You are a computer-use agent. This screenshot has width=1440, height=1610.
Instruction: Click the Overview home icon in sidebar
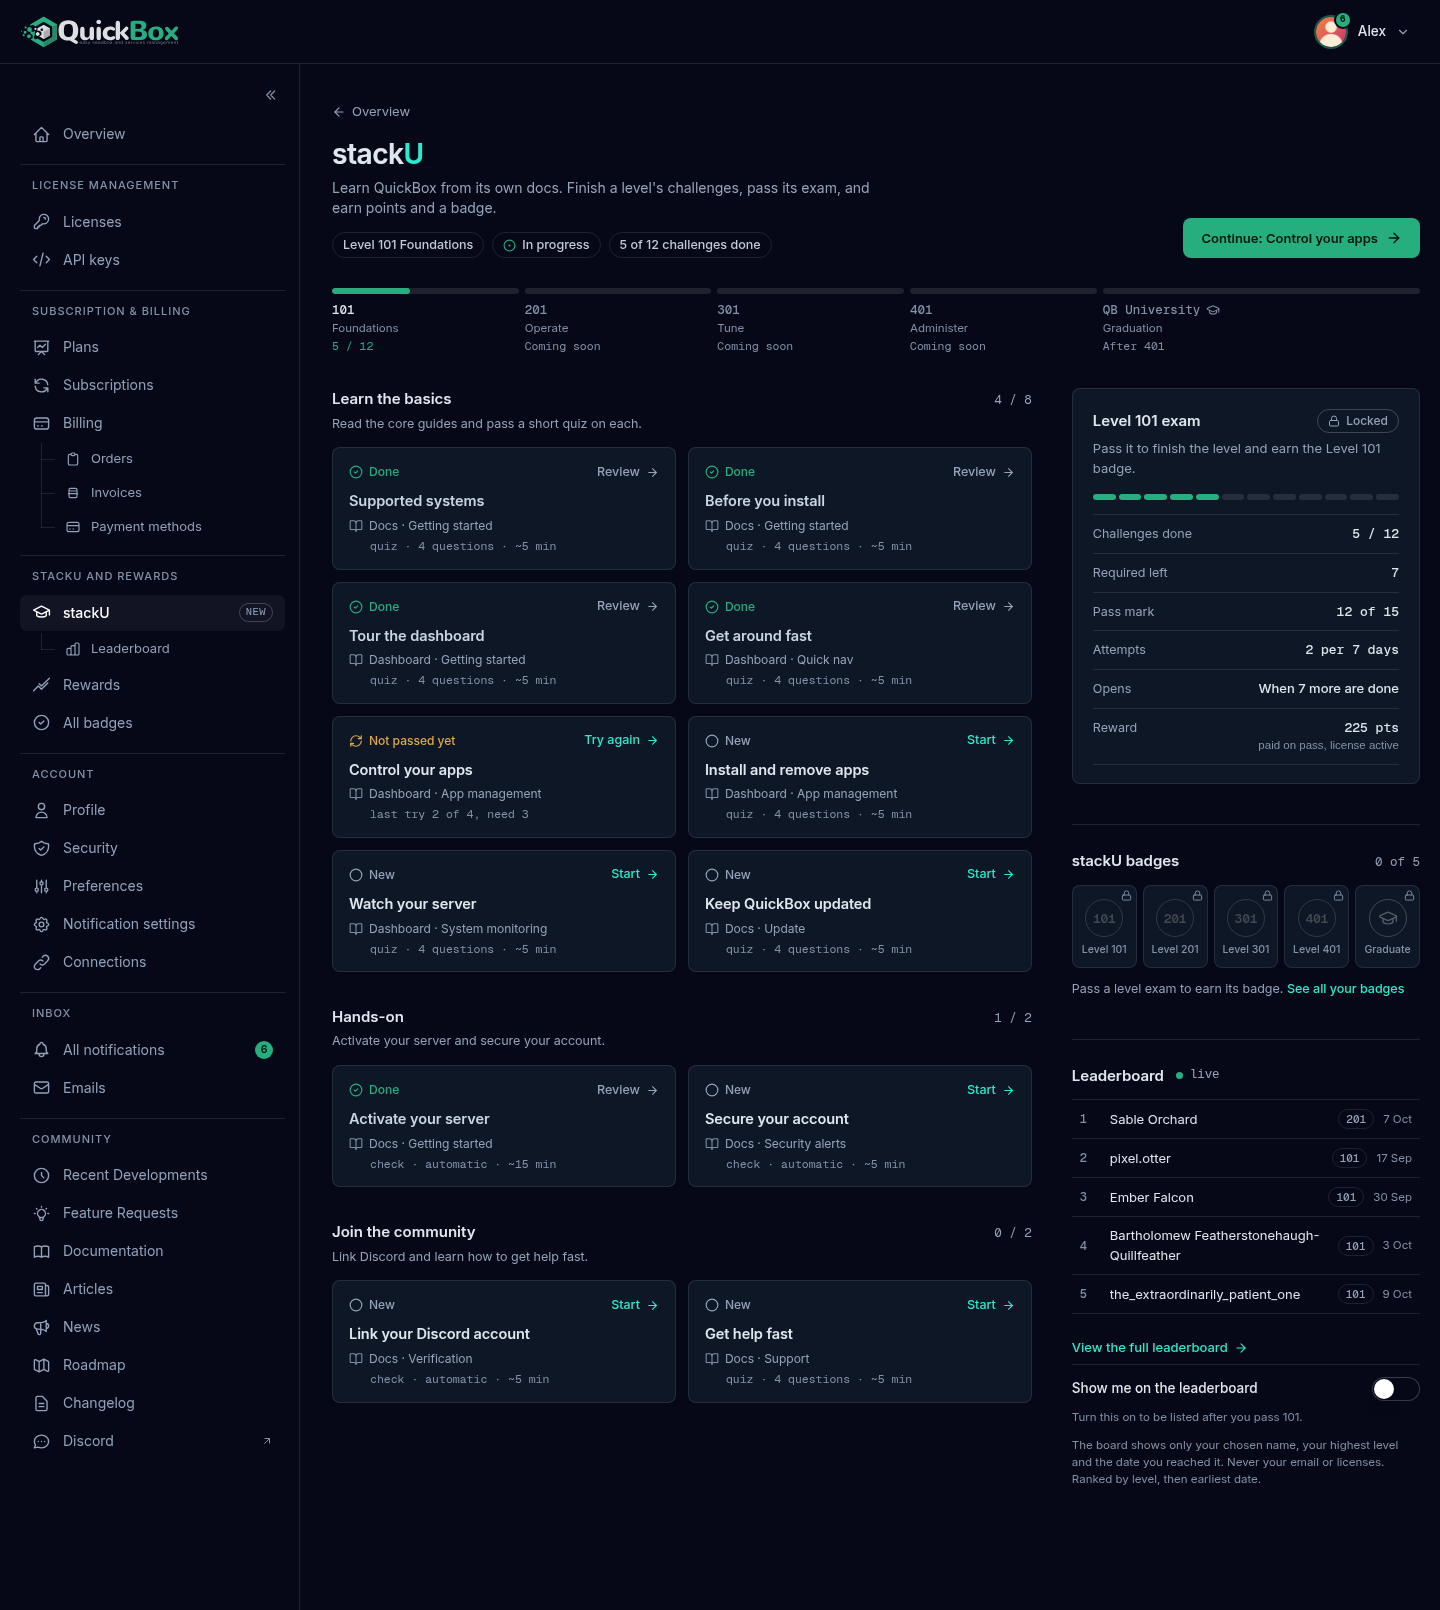[42, 134]
